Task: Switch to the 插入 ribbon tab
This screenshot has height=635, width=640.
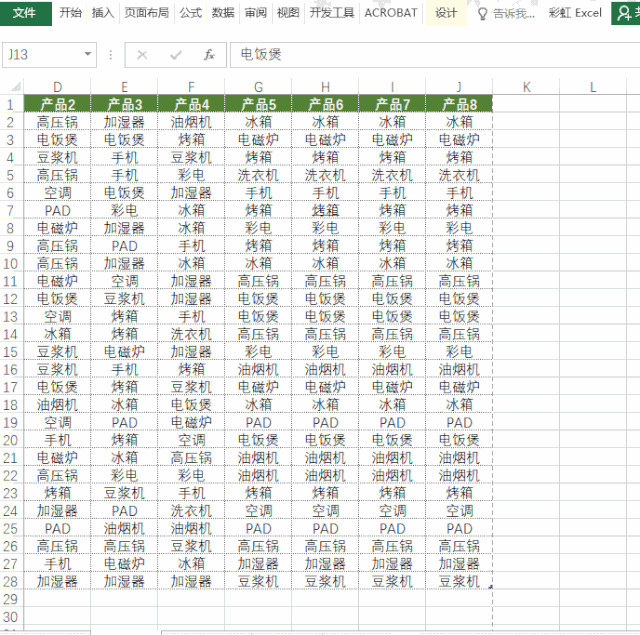Action: (x=103, y=13)
